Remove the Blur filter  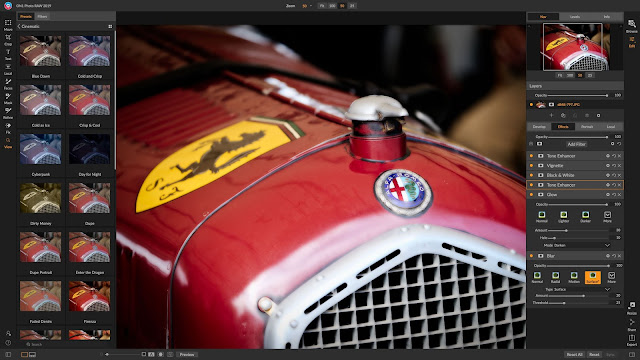click(620, 256)
